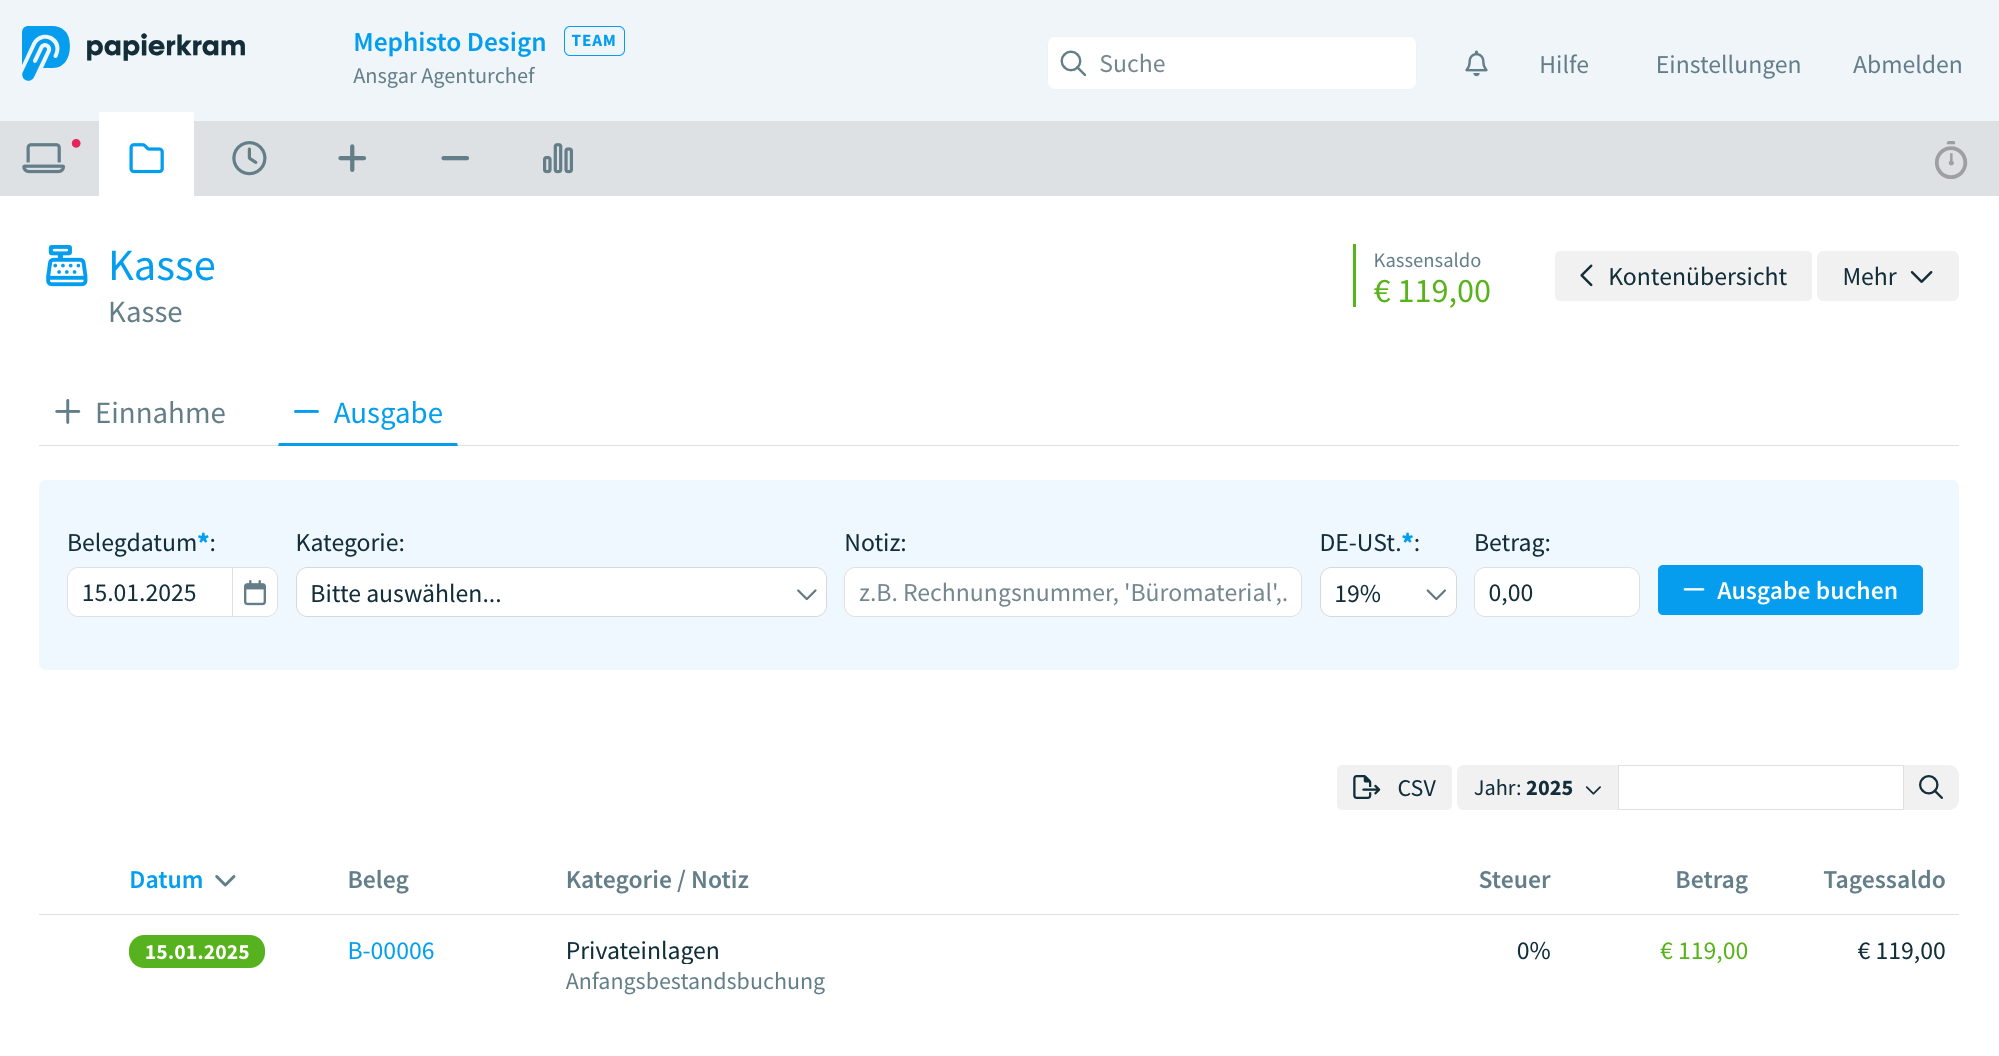This screenshot has width=1999, height=1056.
Task: Click the Ansgar Agenturchef user name
Action: (443, 76)
